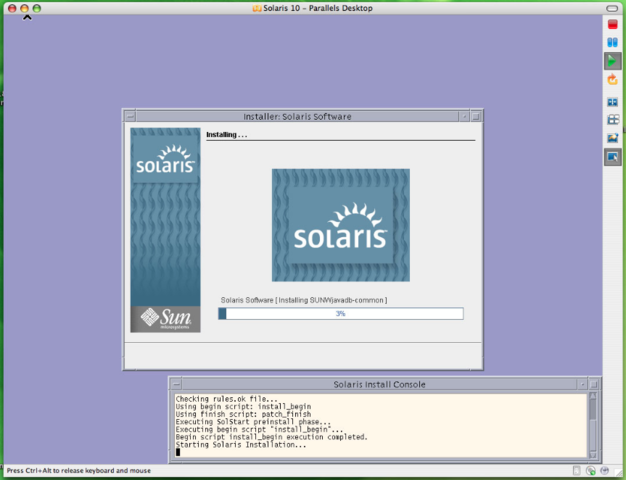Click the two-screens icon below the reset arrow

[612, 102]
